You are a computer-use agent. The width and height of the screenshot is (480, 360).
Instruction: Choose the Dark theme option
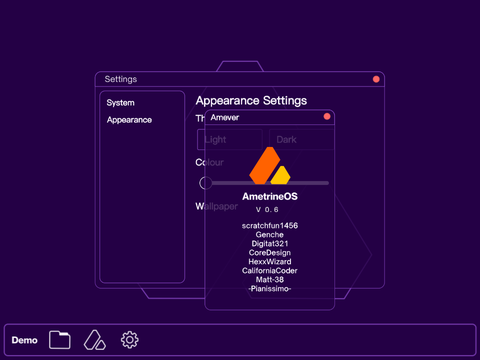301,139
